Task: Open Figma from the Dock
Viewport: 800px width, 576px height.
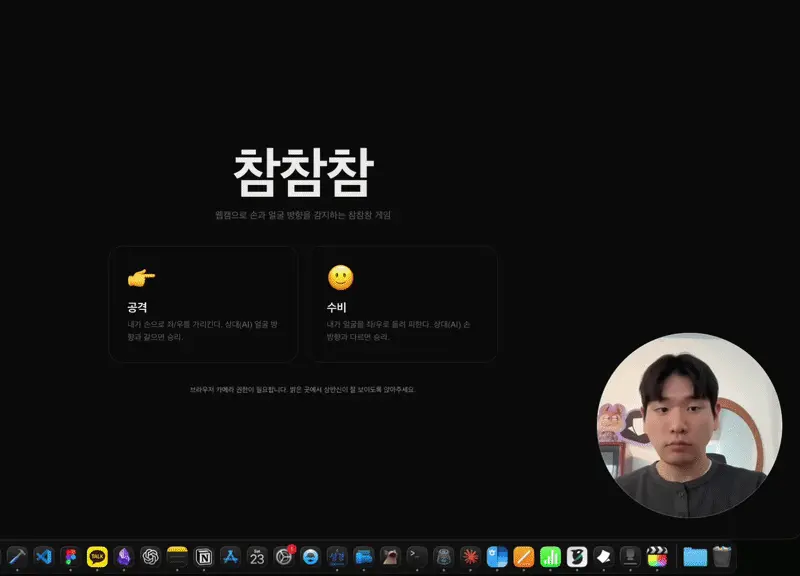Action: (x=70, y=557)
